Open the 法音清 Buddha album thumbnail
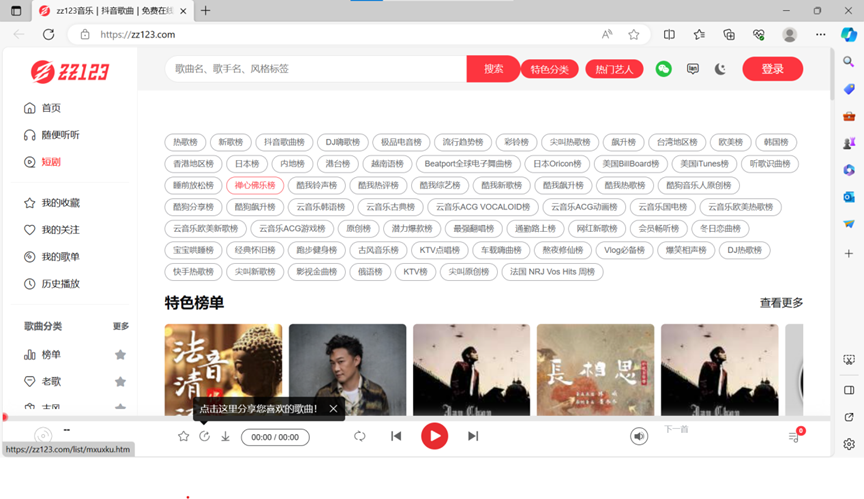This screenshot has height=499, width=864. tap(223, 370)
